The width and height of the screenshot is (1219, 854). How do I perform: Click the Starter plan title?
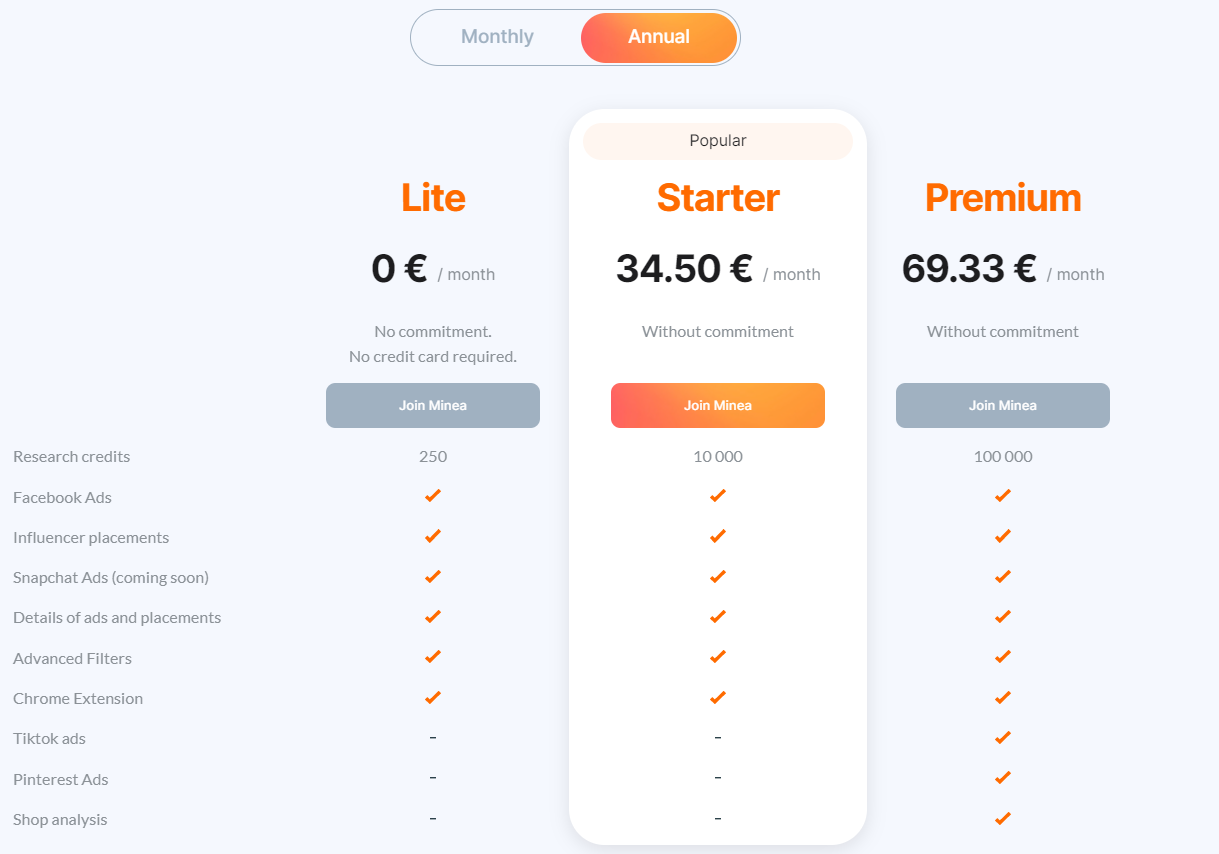(x=718, y=198)
